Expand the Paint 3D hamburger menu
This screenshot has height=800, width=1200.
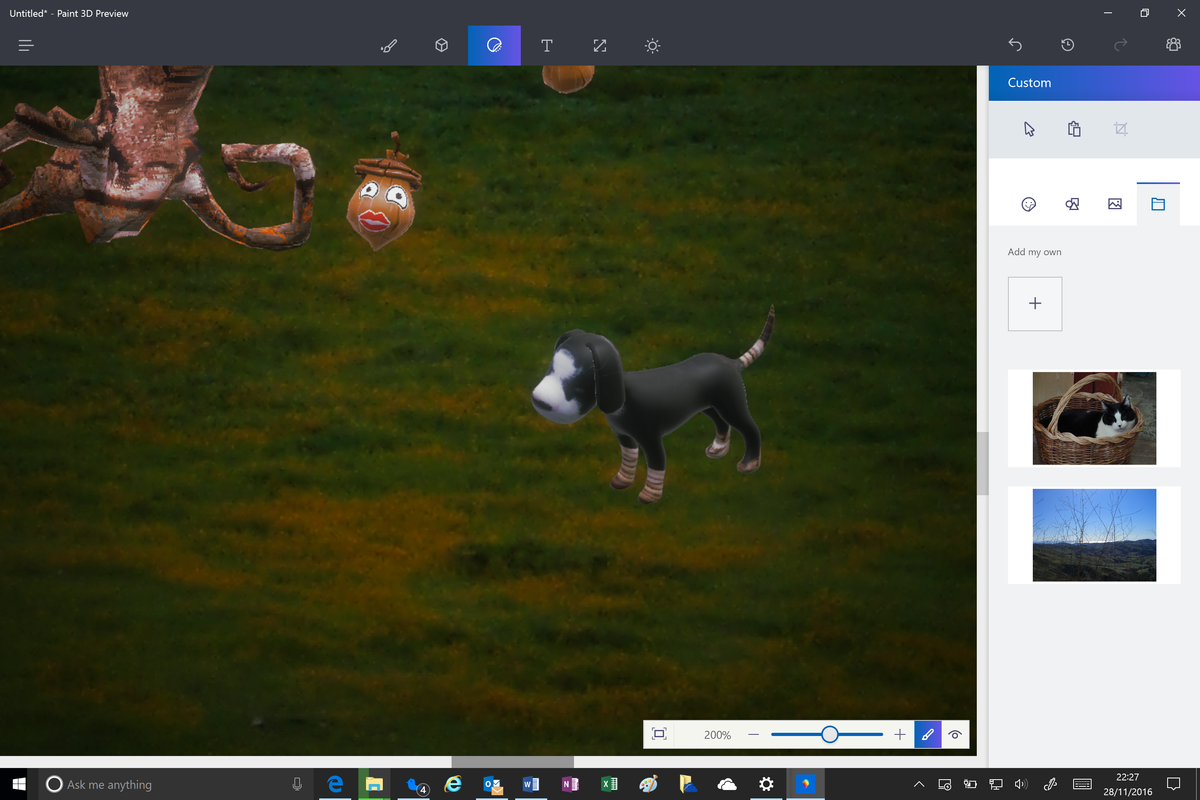pos(25,45)
